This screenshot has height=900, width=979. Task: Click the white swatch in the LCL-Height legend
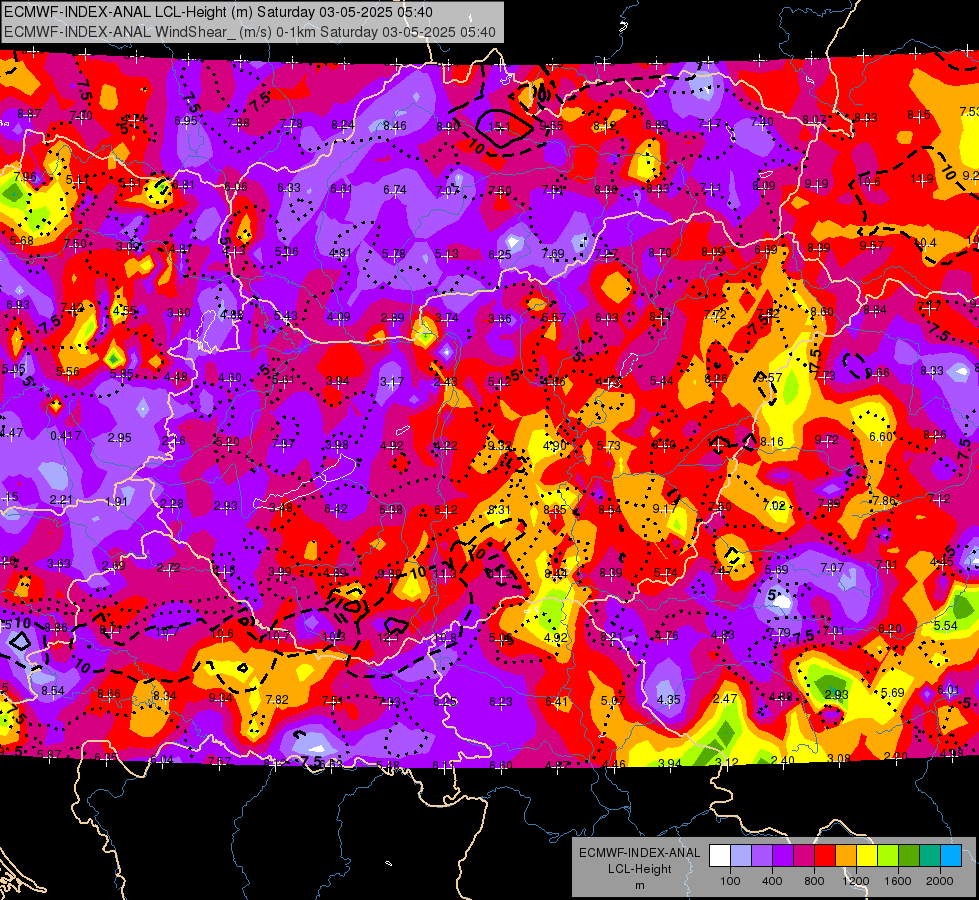(x=720, y=856)
